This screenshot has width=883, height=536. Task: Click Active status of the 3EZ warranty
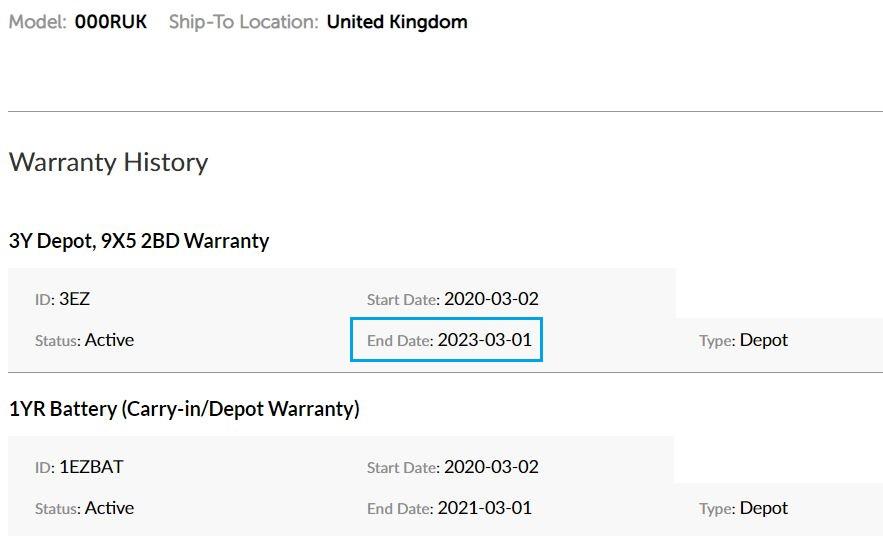pos(109,340)
